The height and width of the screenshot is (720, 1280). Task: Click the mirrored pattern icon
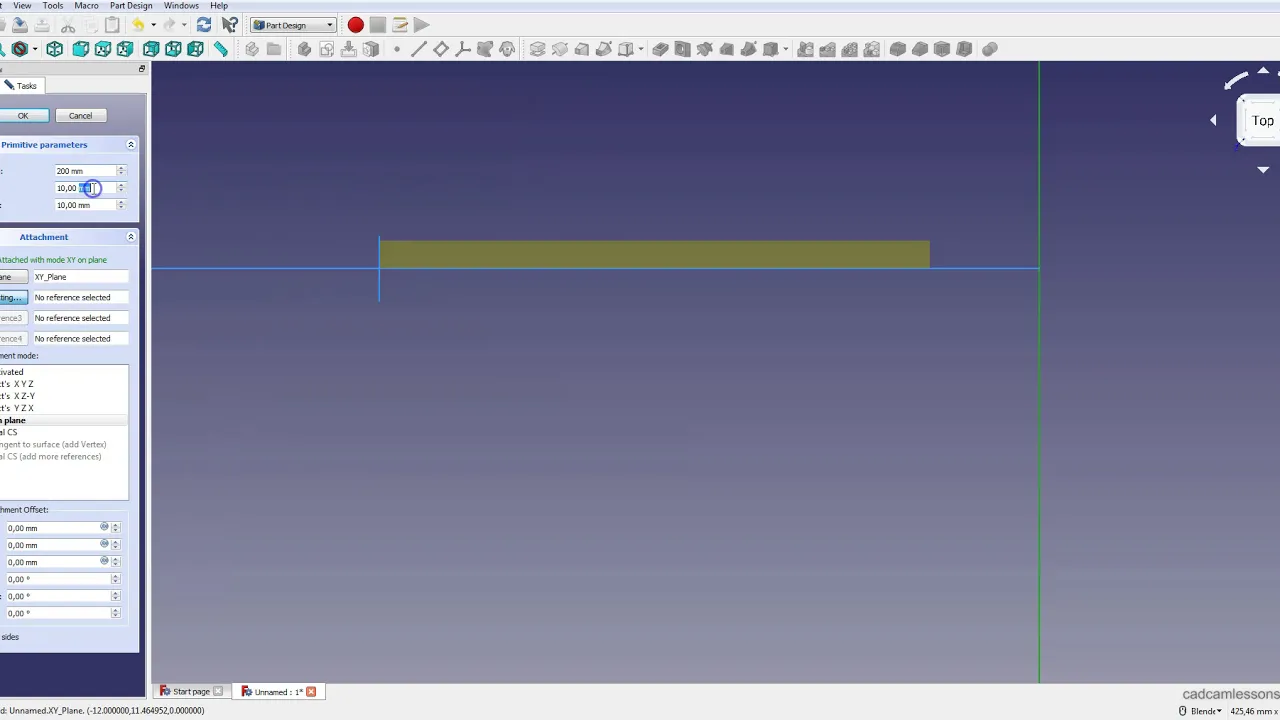click(x=806, y=49)
